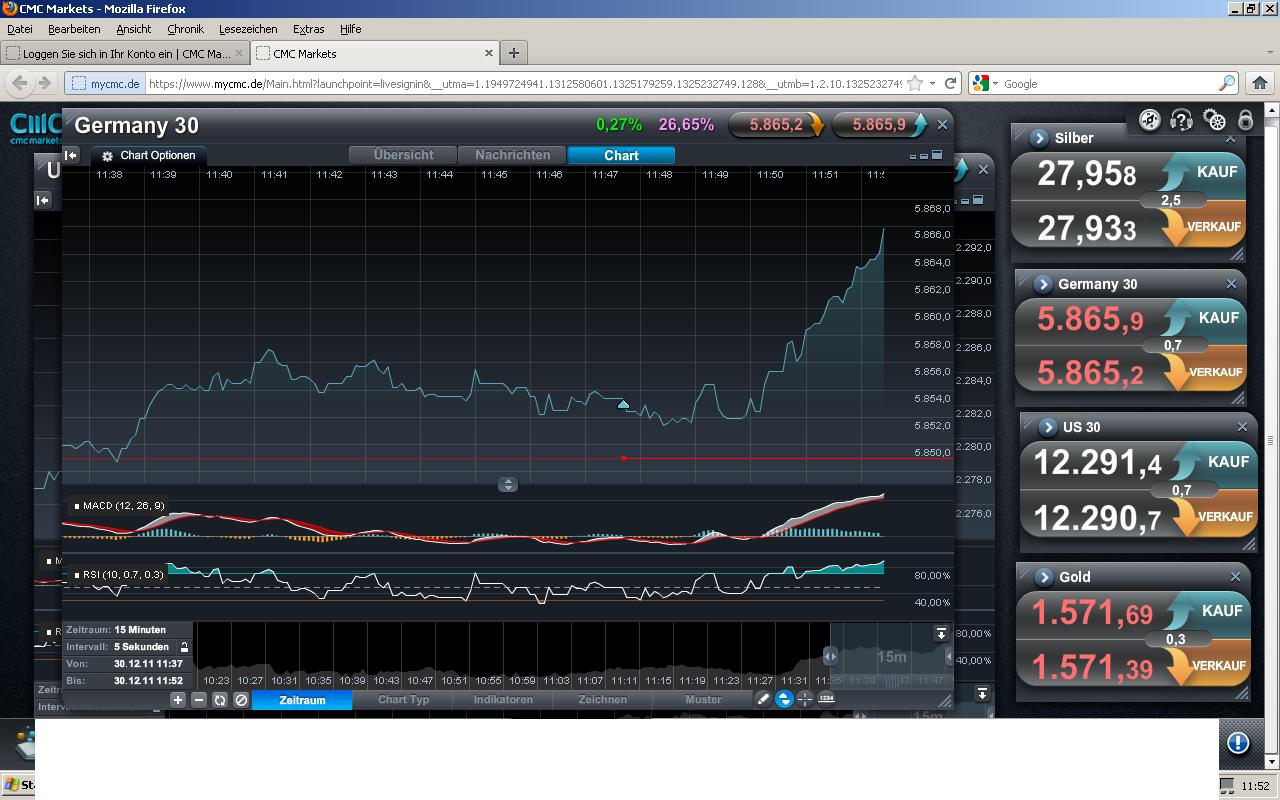Open the Zeitraum toolbar tab
The image size is (1280, 800).
302,700
